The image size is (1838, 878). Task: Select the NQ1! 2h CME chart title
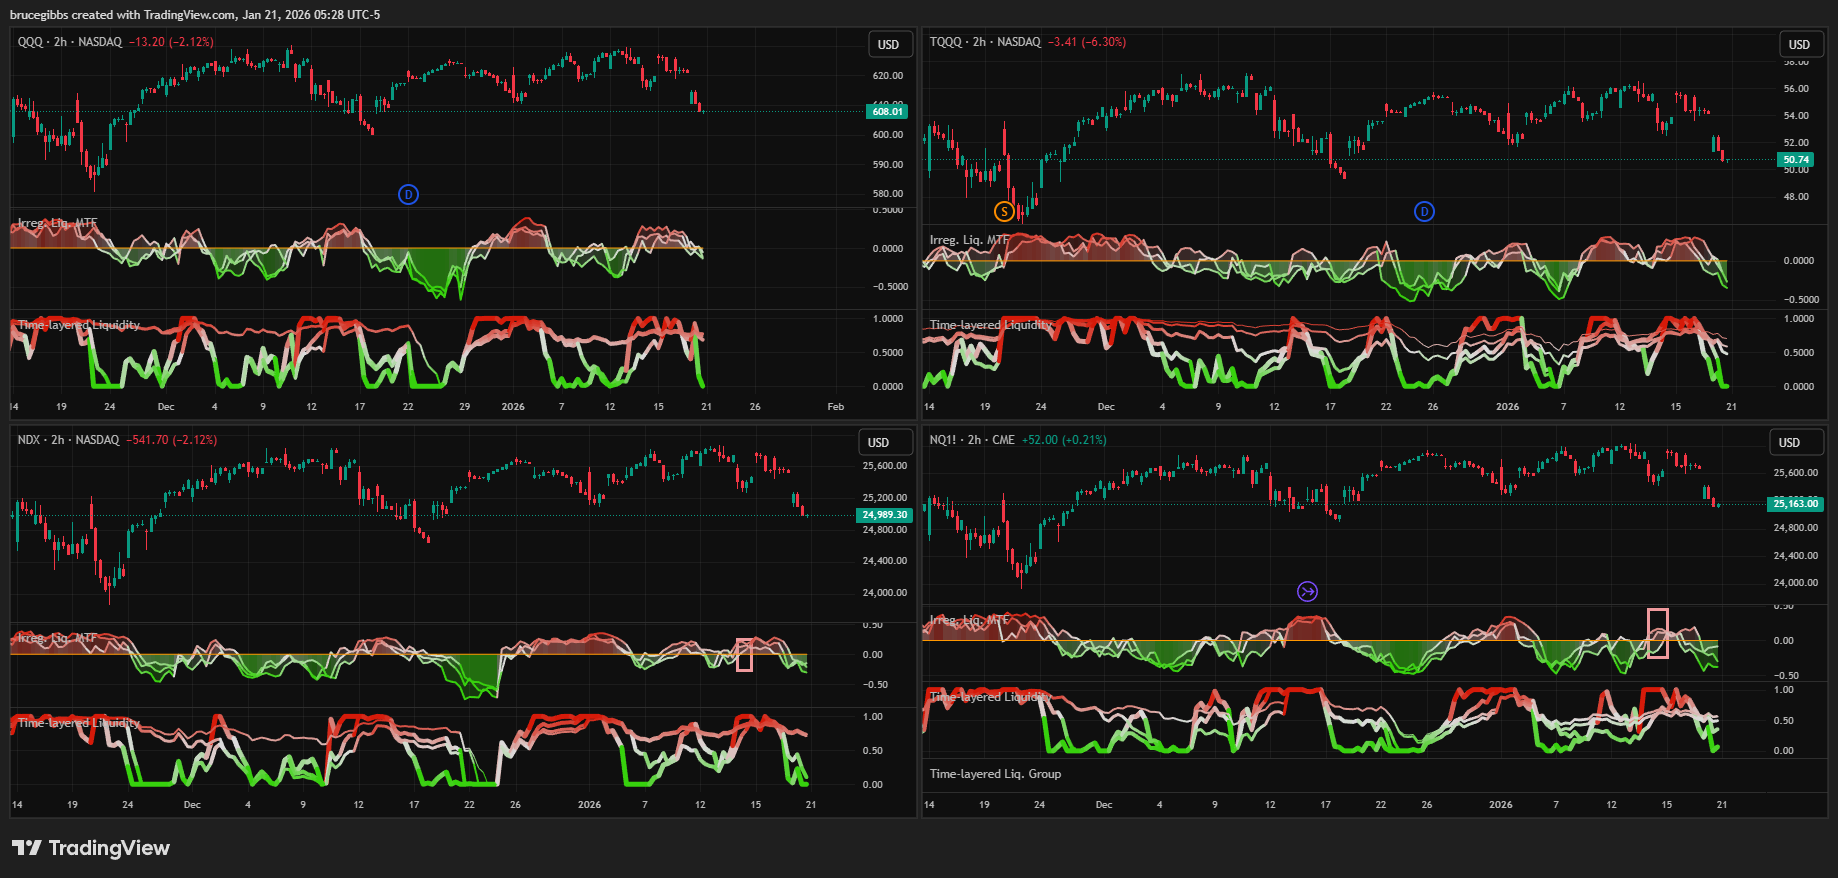[x=971, y=440]
